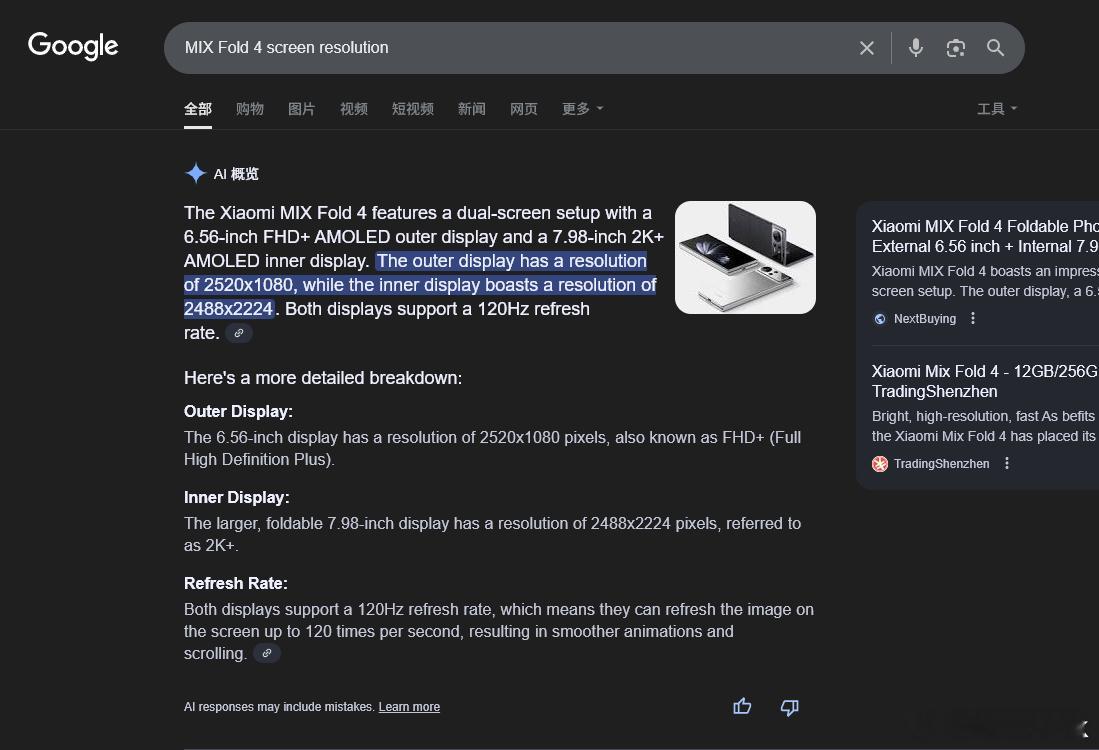Switch to the 图片 tab
The image size is (1099, 750).
(x=301, y=109)
